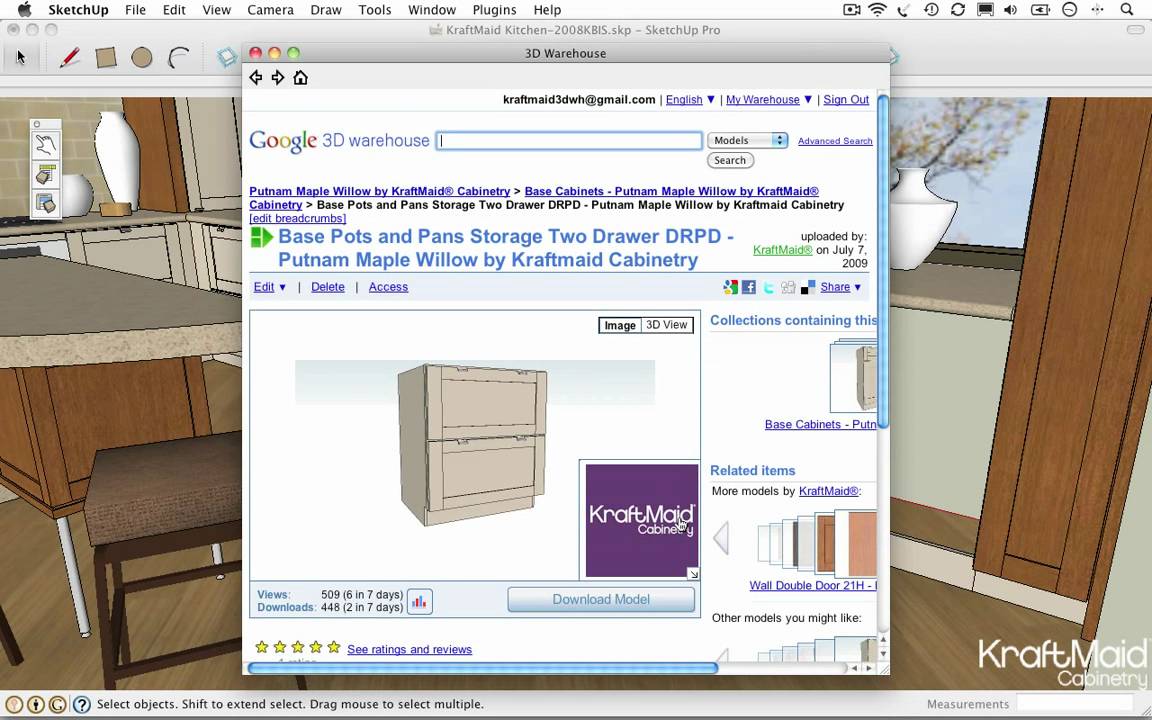This screenshot has width=1152, height=720.
Task: Open the English language dropdown
Action: click(x=691, y=100)
